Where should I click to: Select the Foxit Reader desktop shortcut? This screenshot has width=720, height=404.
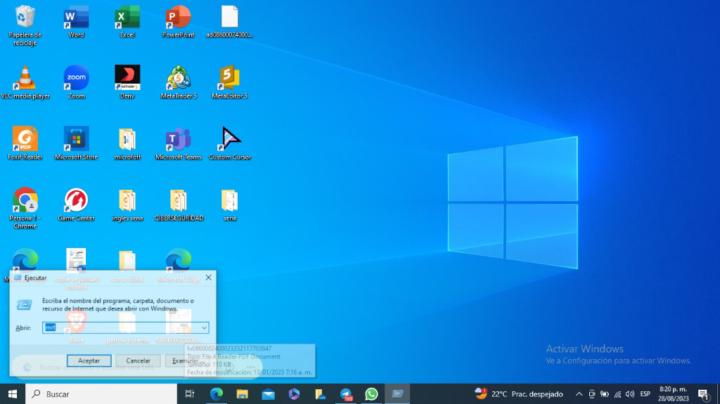click(x=25, y=144)
